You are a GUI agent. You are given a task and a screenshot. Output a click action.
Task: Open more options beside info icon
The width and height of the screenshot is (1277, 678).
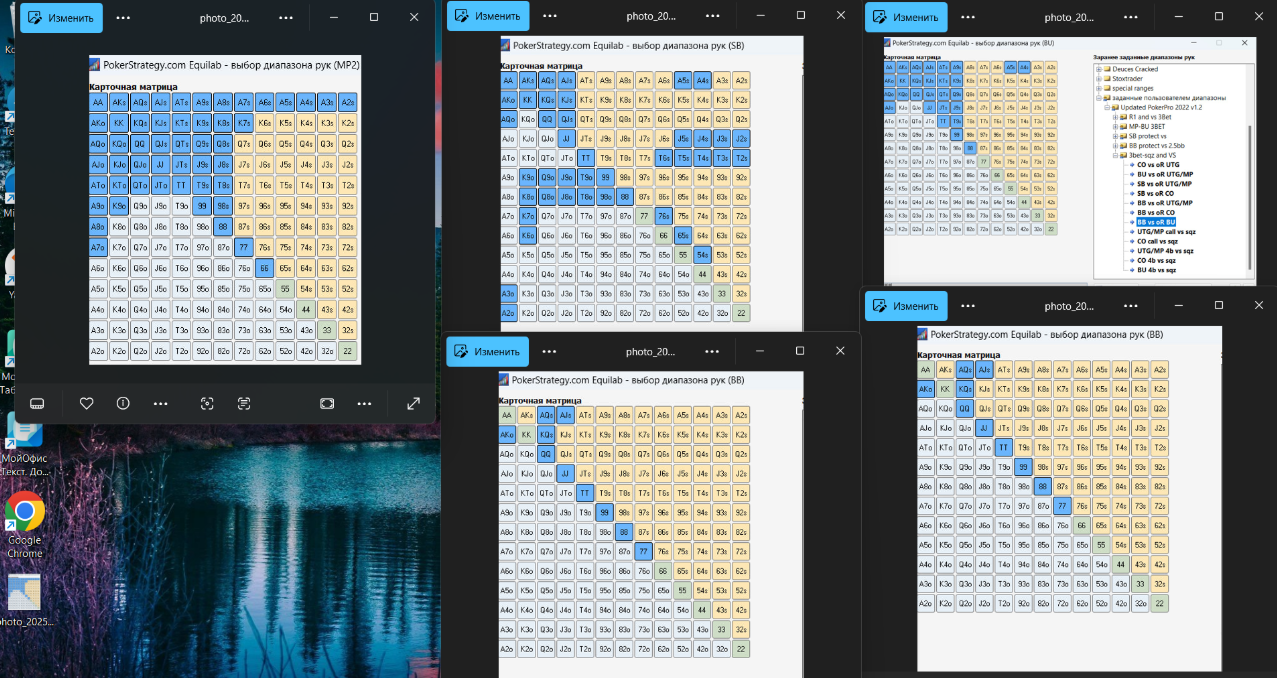pyautogui.click(x=160, y=403)
